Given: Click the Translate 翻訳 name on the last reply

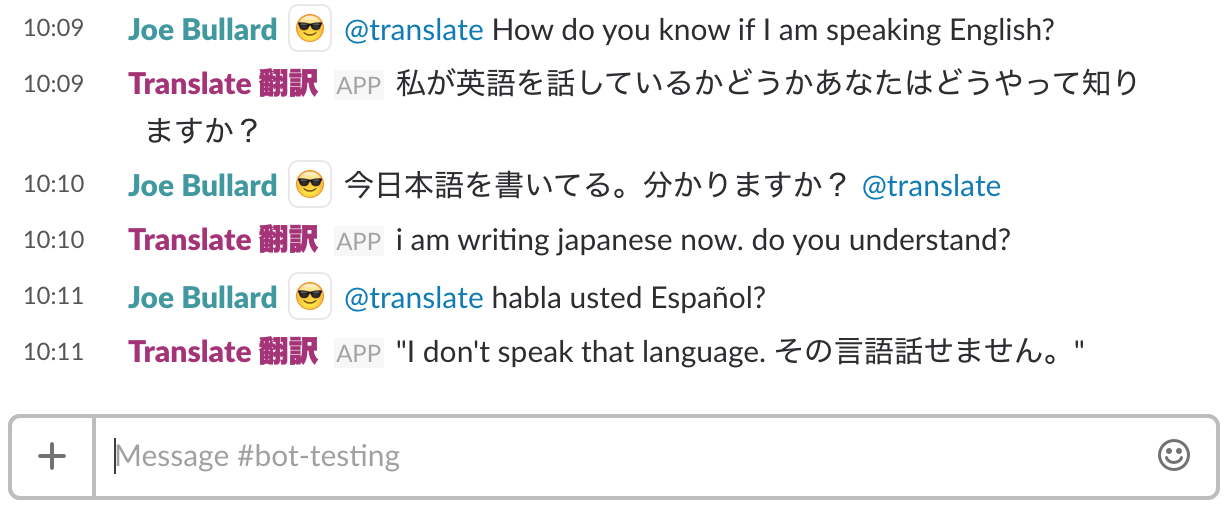Looking at the screenshot, I should (x=223, y=352).
